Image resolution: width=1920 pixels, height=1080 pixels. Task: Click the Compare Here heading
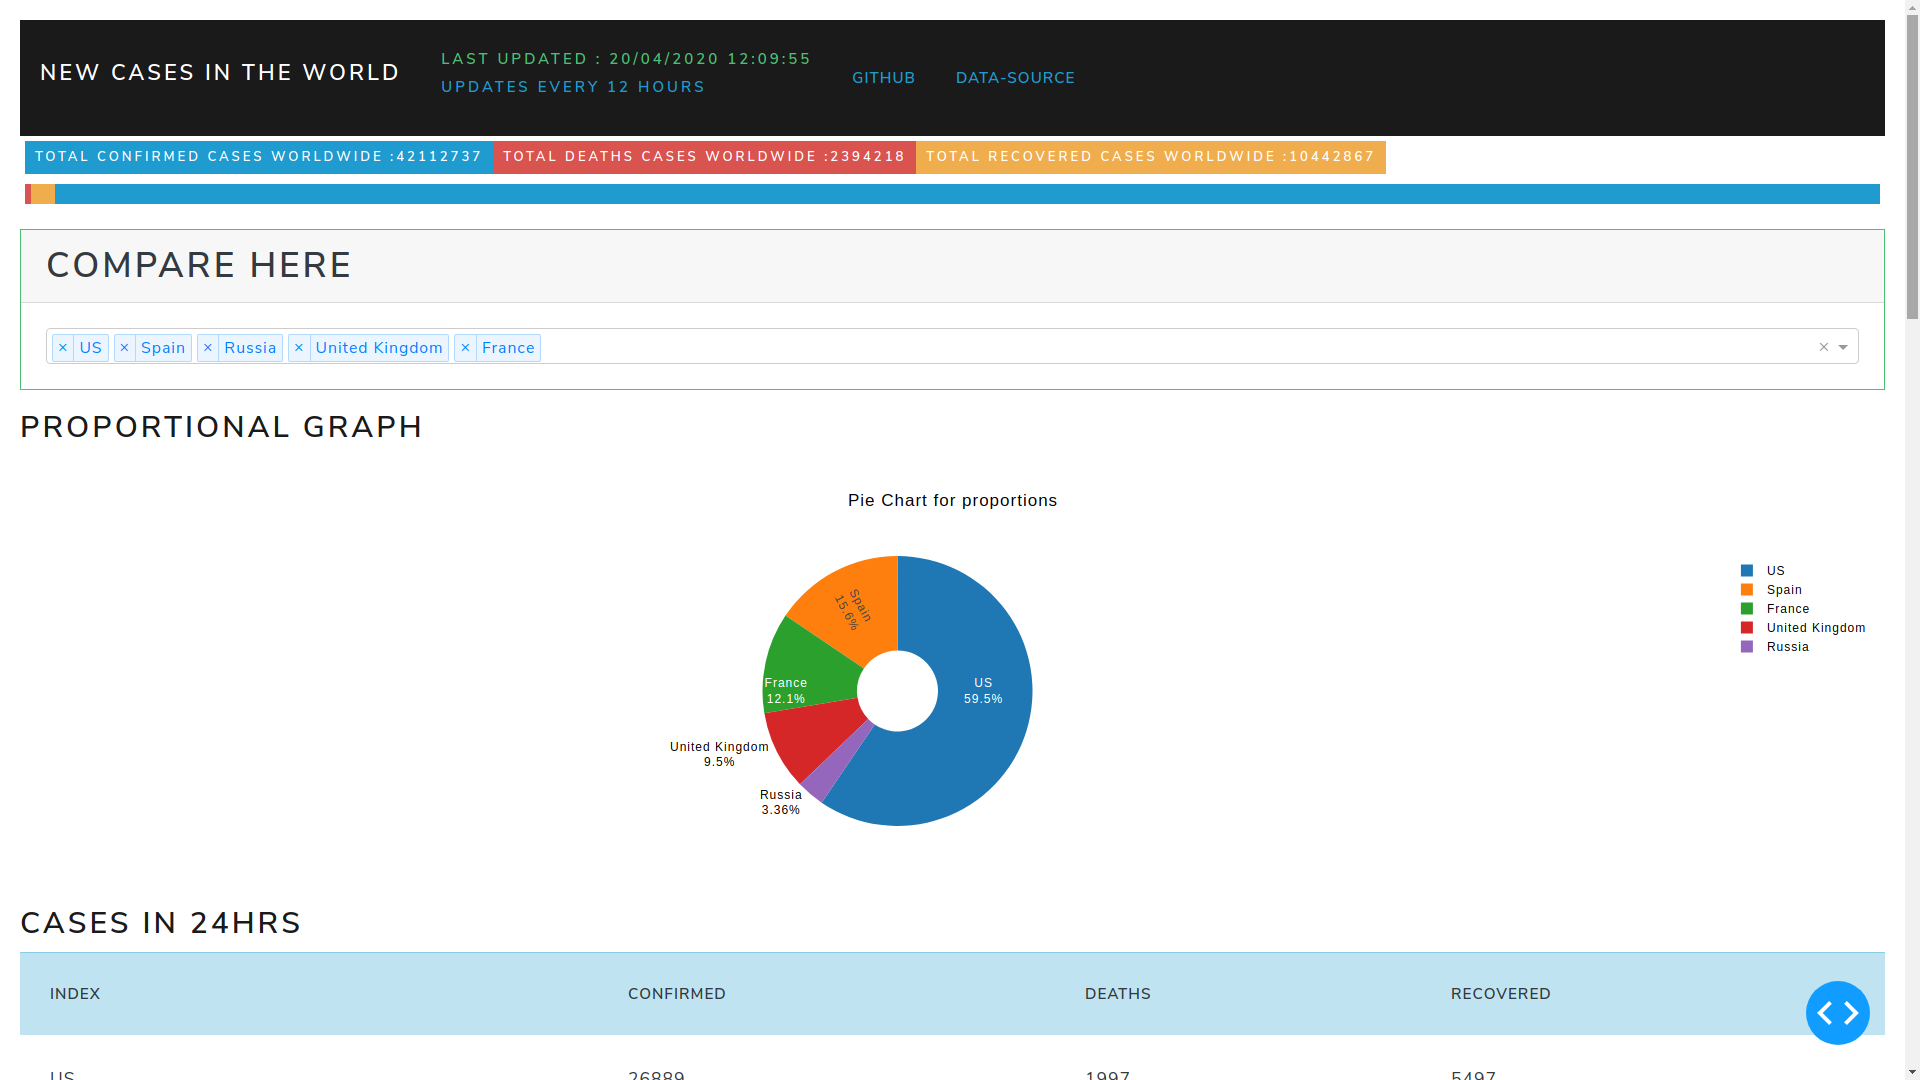(199, 265)
